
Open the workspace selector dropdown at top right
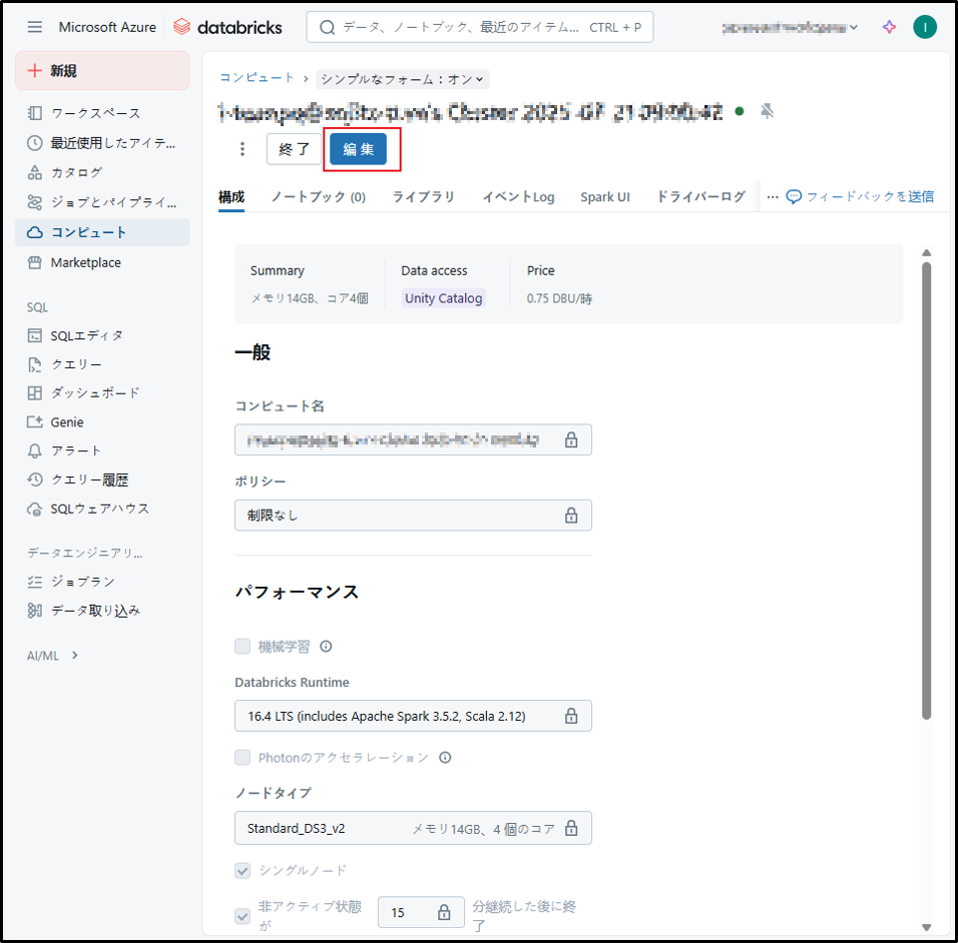point(789,27)
